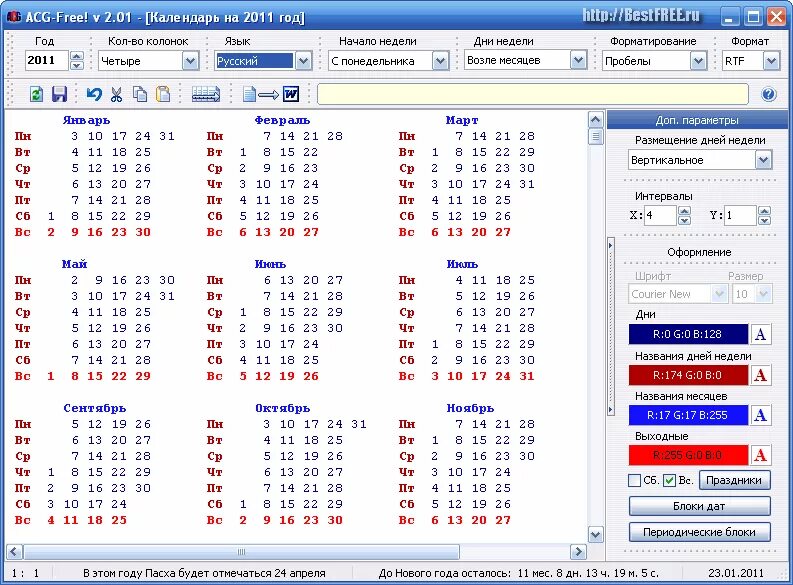Click the yellow text field in toolbar
The width and height of the screenshot is (793, 585).
point(533,94)
